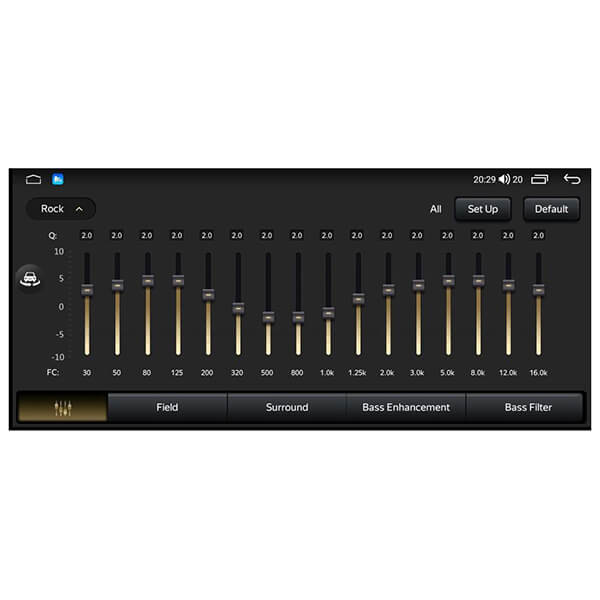Viewport: 600px width, 600px height.
Task: Go to the Bass Enhancement tab
Action: pos(406,408)
